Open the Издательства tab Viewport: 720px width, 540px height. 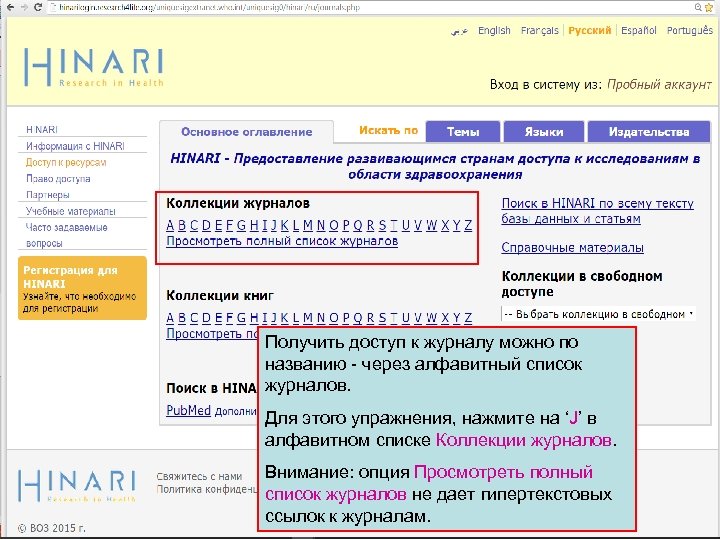[x=649, y=132]
